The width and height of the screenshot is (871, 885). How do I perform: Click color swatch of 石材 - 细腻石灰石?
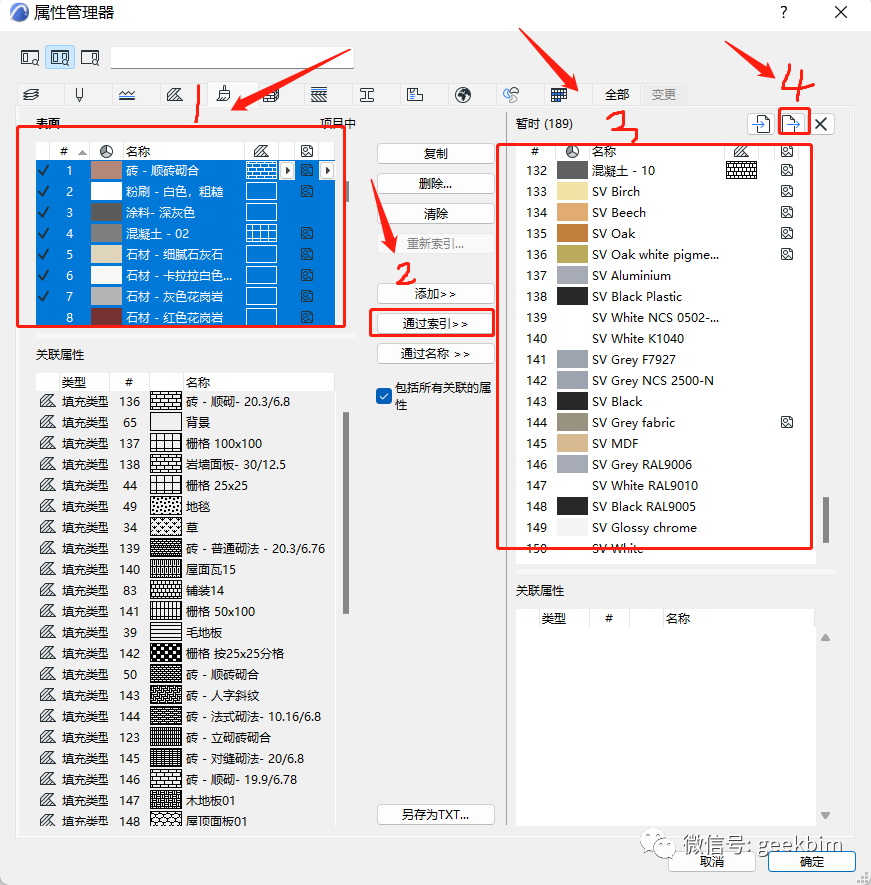[106, 254]
